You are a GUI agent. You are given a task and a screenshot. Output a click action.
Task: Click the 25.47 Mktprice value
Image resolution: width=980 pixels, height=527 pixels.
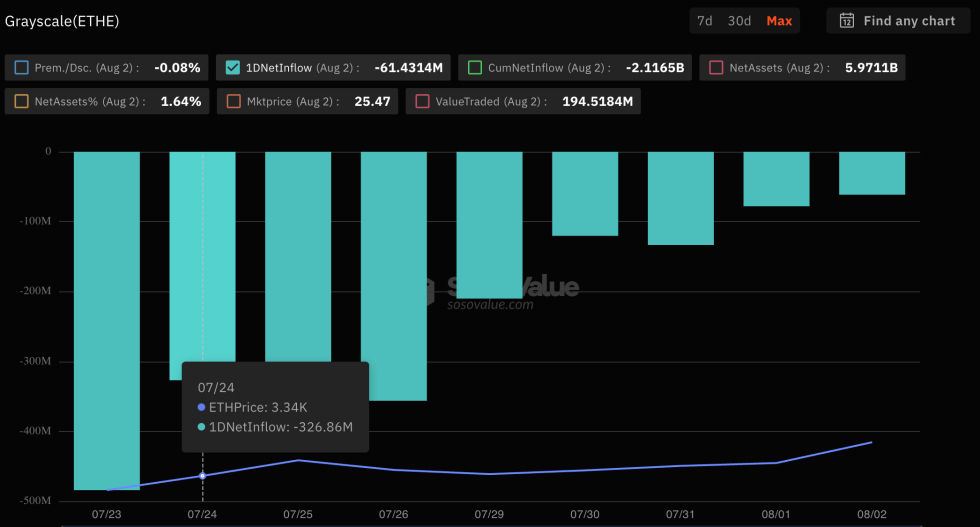pyautogui.click(x=372, y=101)
